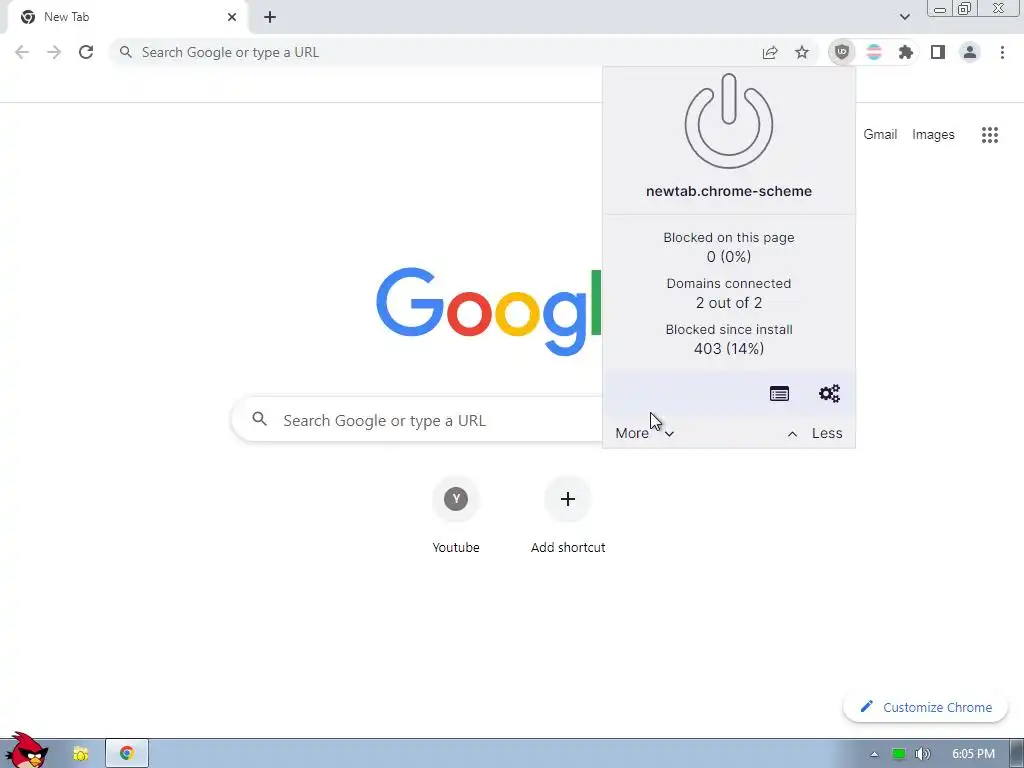The image size is (1024, 768).
Task: Click the Angry Birds start button
Action: pyautogui.click(x=26, y=751)
